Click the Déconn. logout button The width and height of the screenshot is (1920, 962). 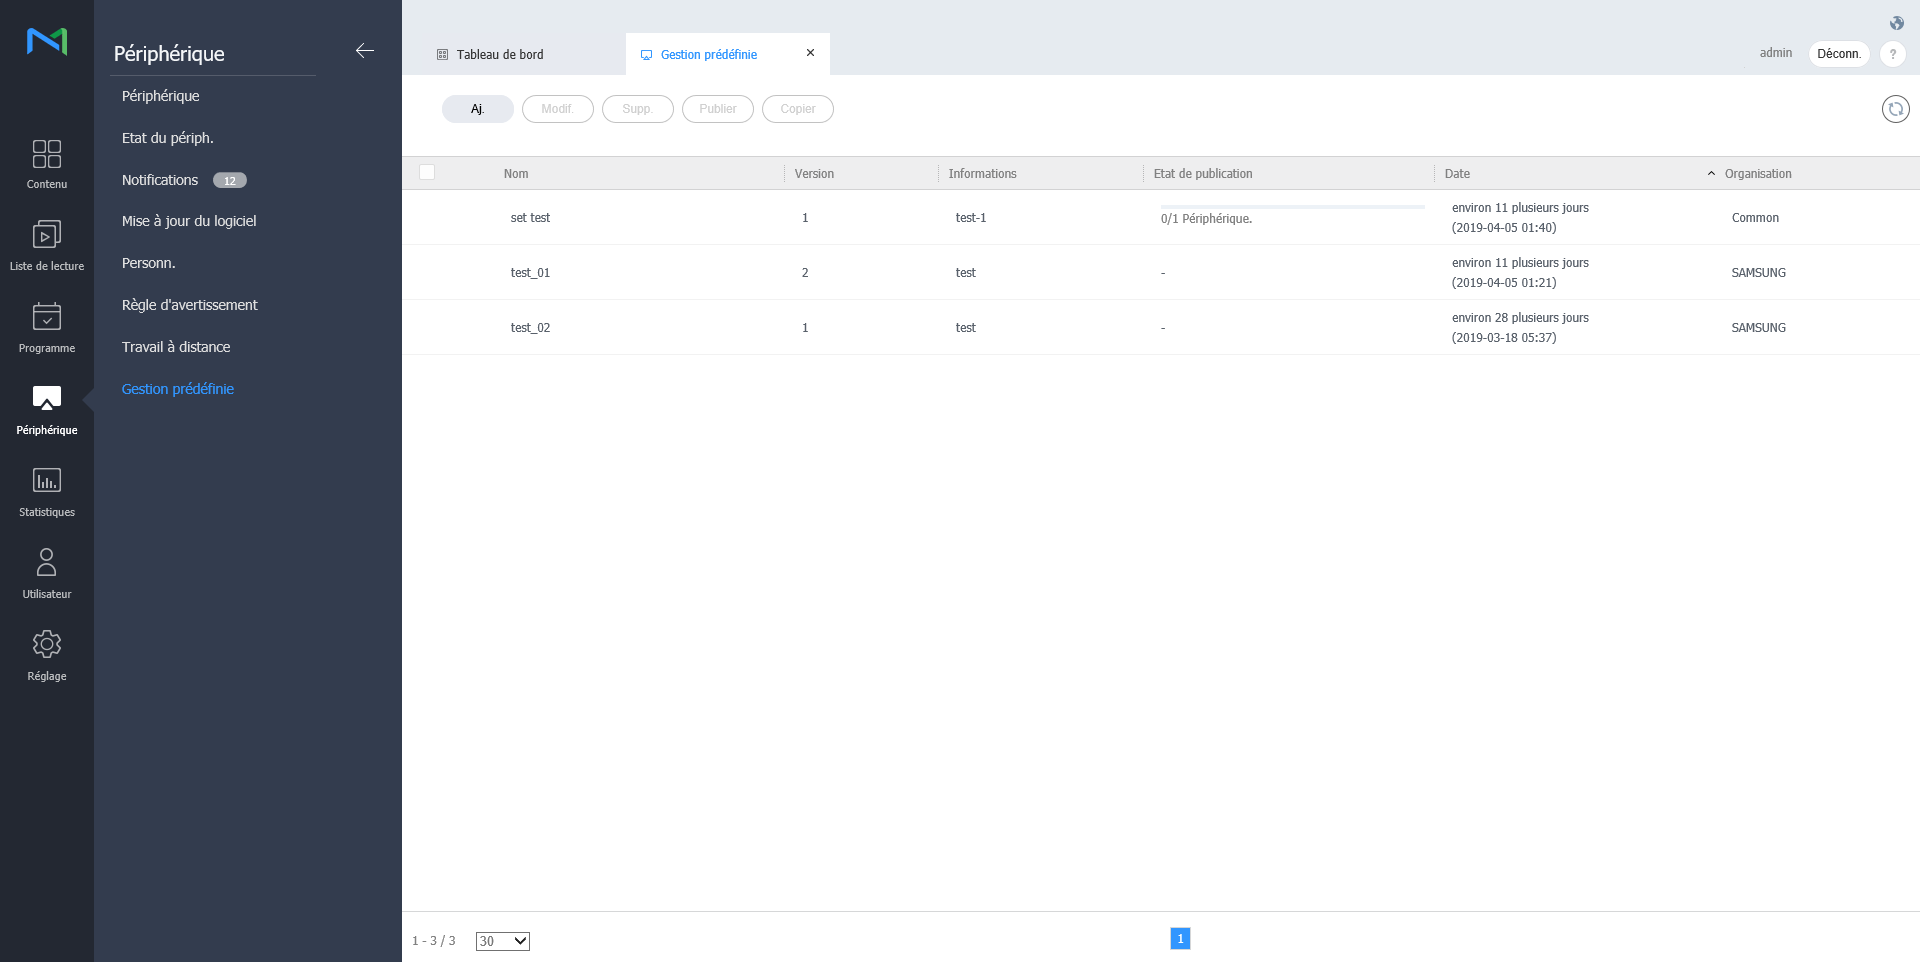(x=1838, y=54)
